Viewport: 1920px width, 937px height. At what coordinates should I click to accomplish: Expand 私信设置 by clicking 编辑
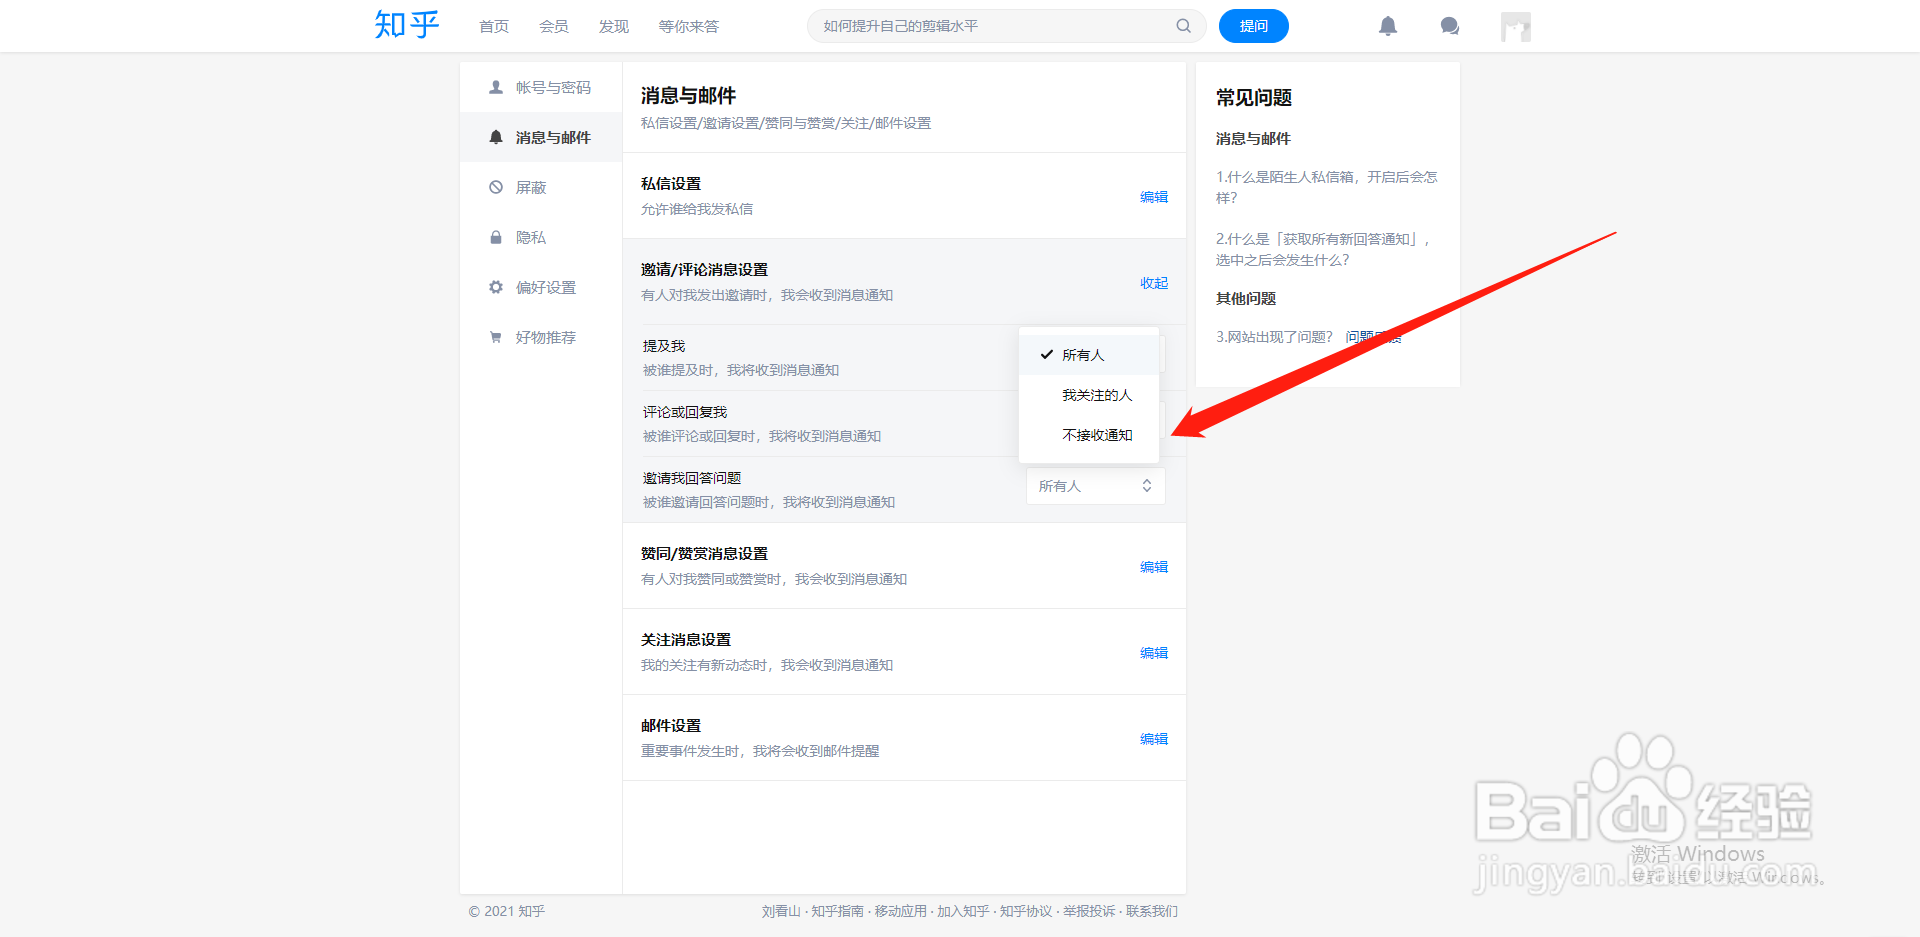1153,197
